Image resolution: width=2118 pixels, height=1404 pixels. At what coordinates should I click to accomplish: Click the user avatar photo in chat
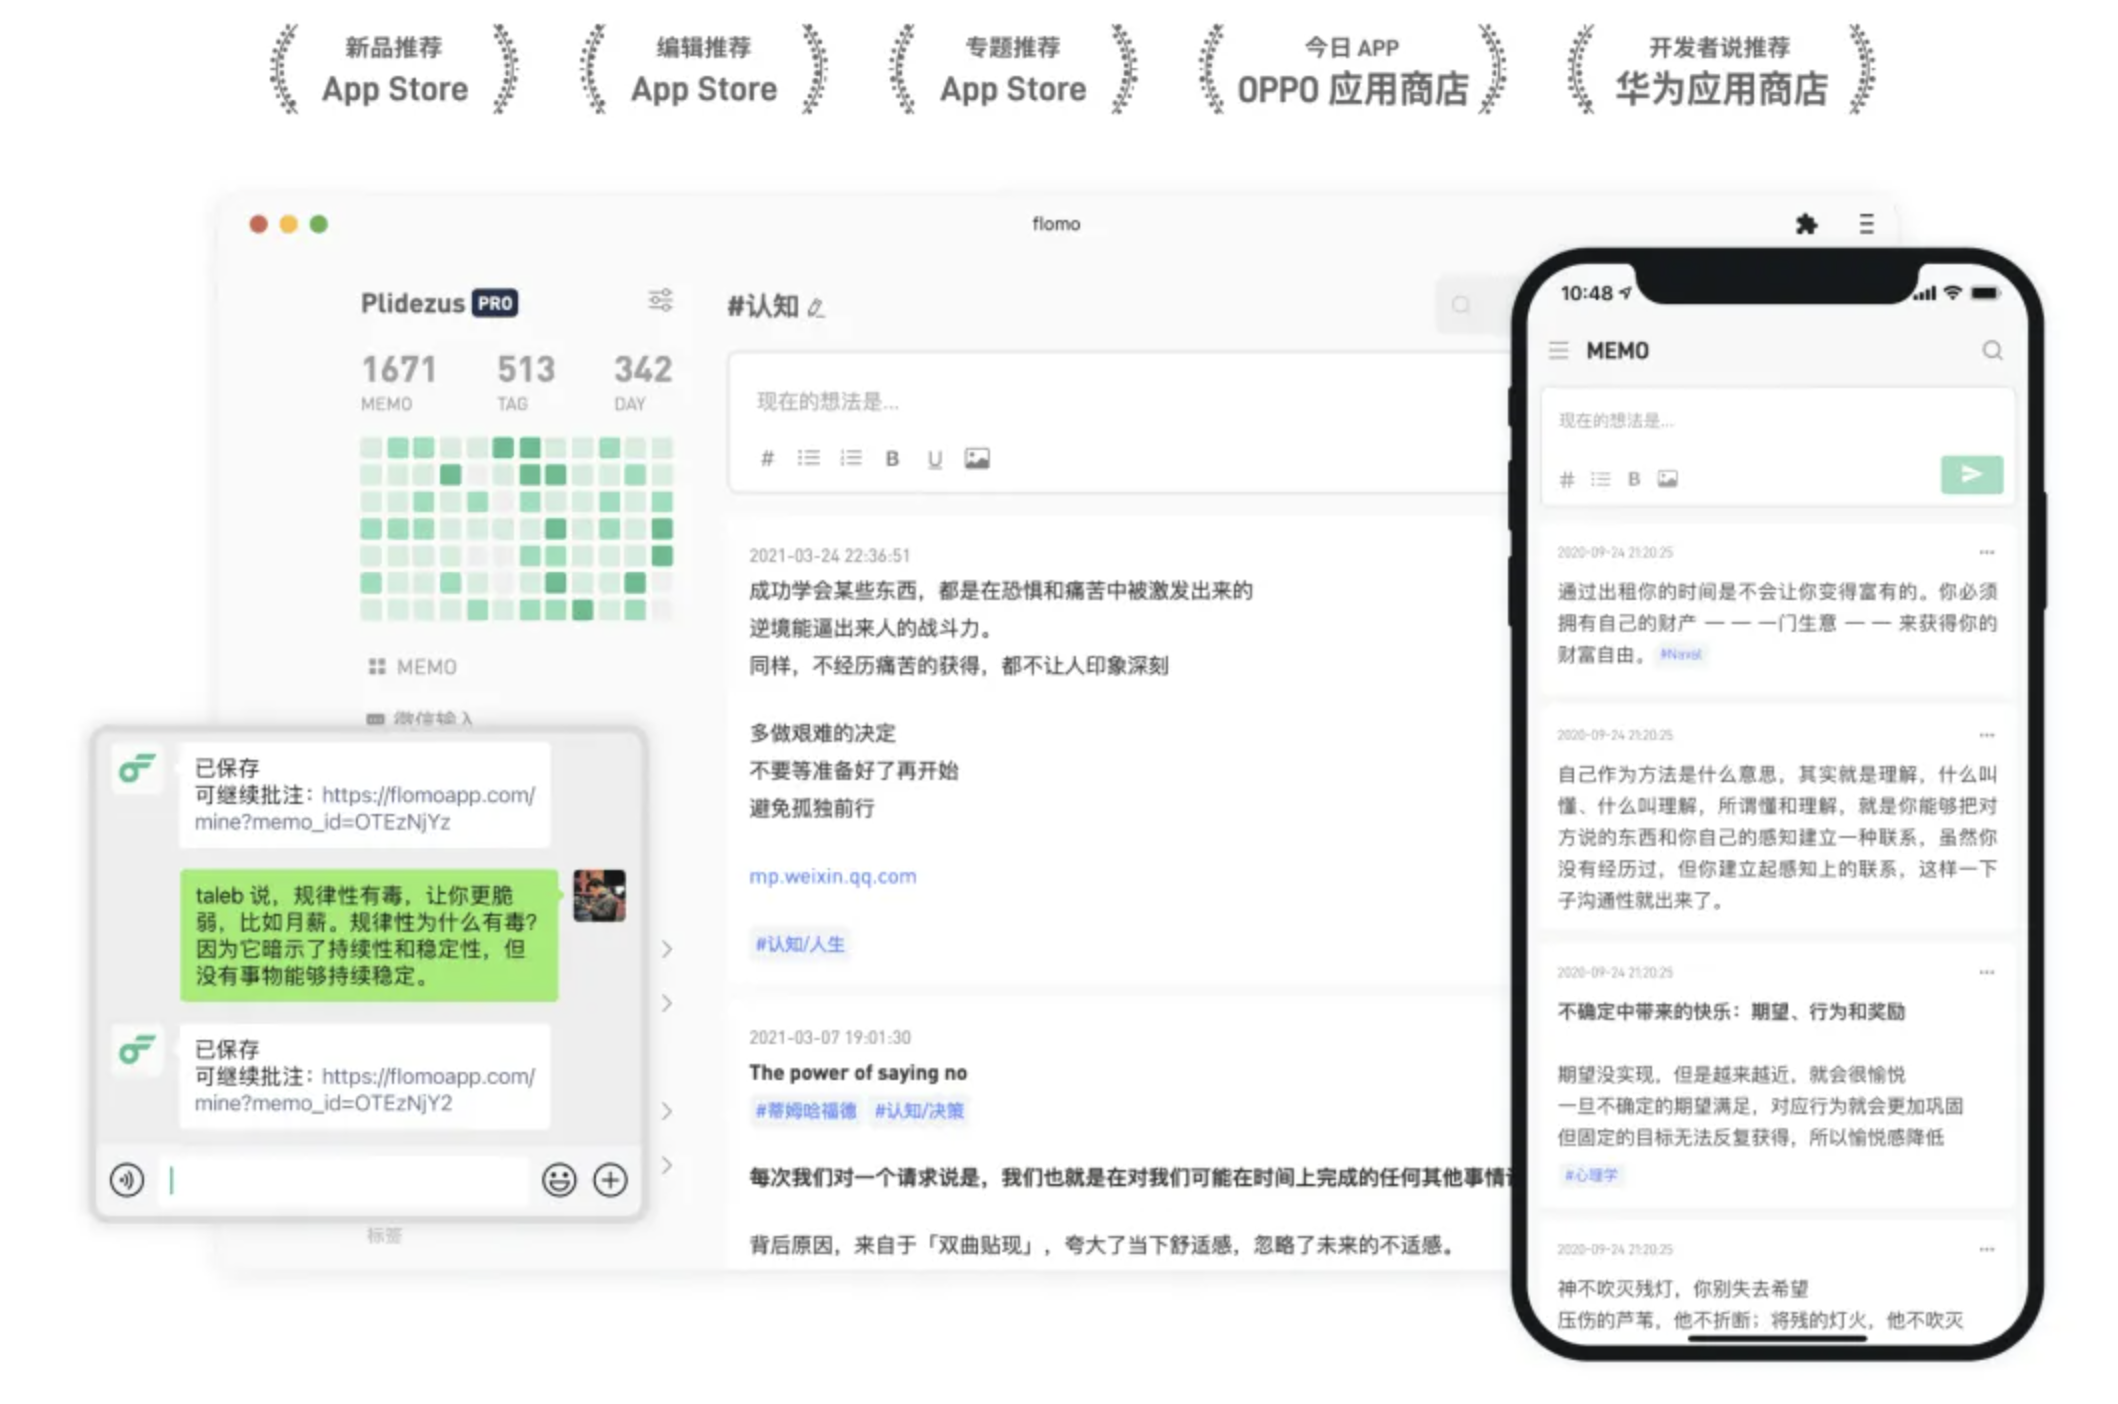point(599,895)
